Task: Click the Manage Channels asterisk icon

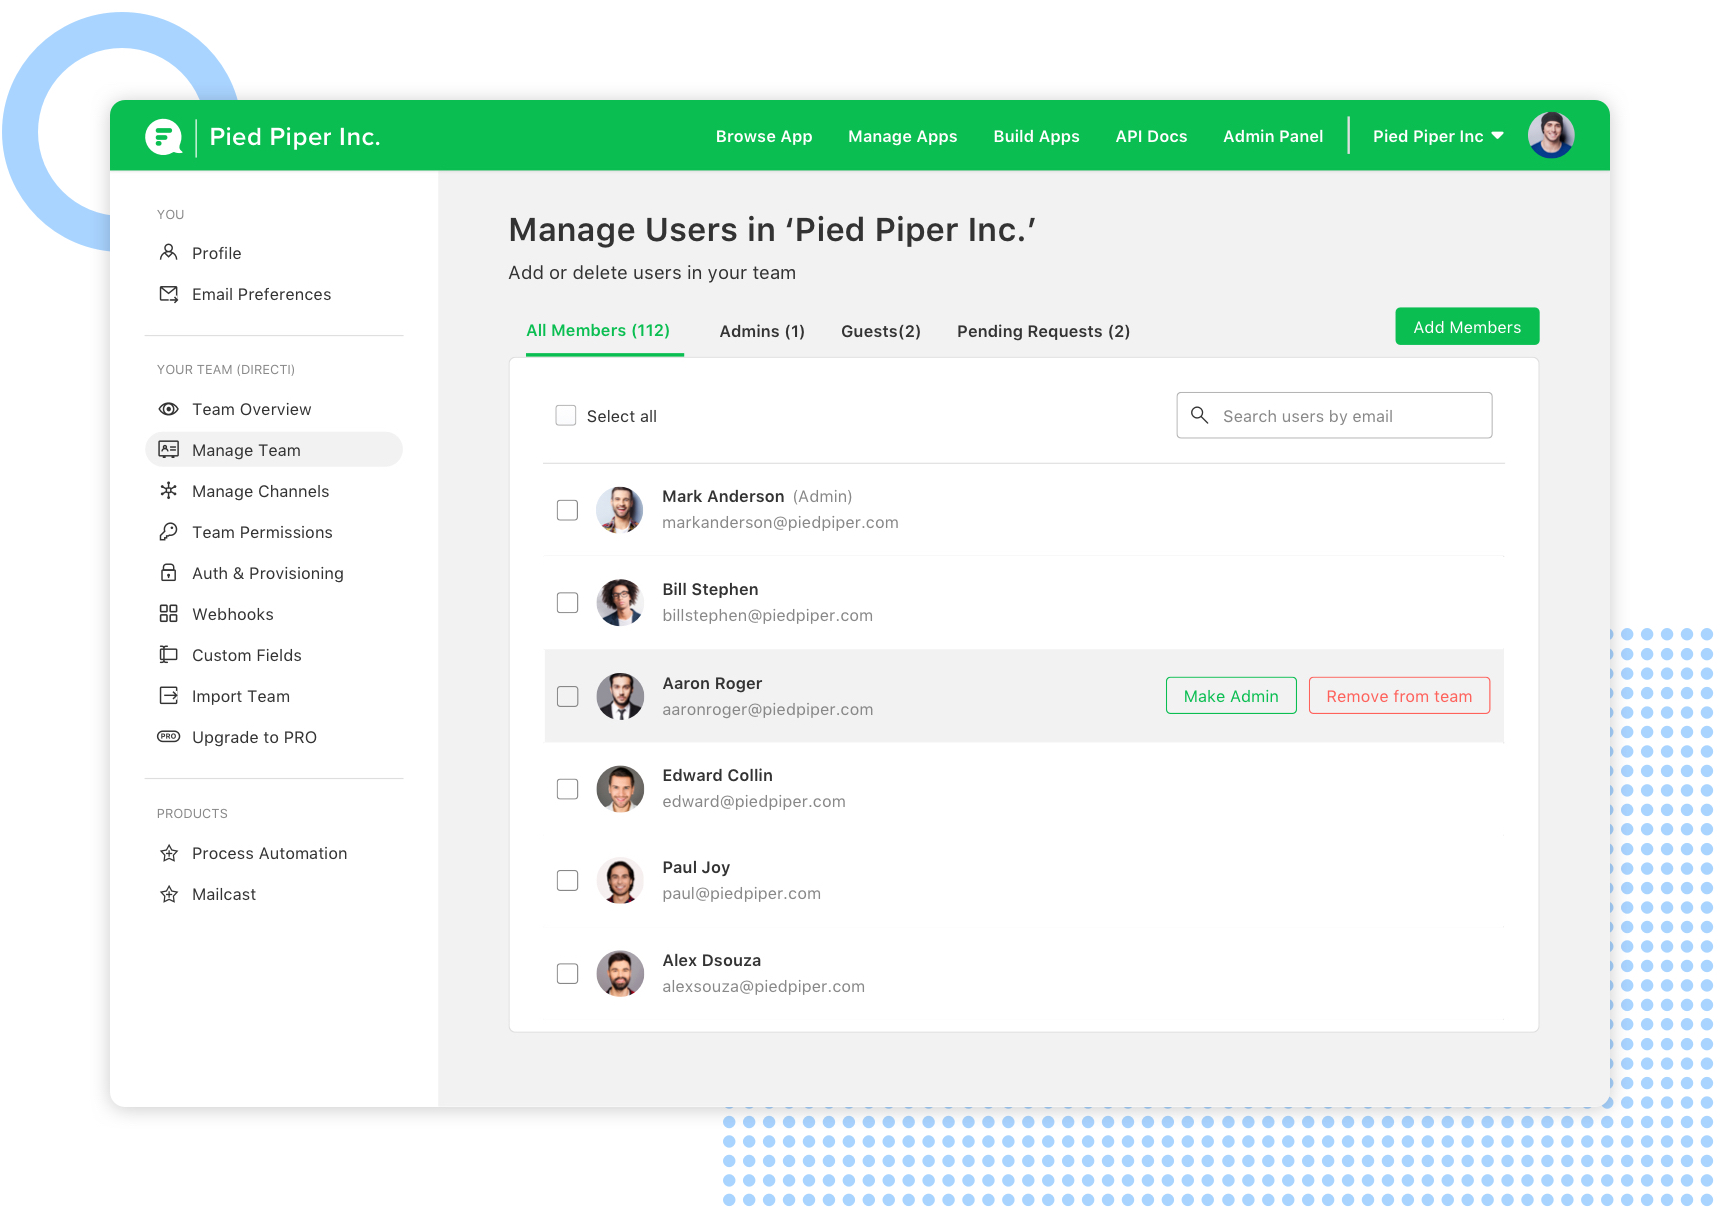Action: click(169, 491)
